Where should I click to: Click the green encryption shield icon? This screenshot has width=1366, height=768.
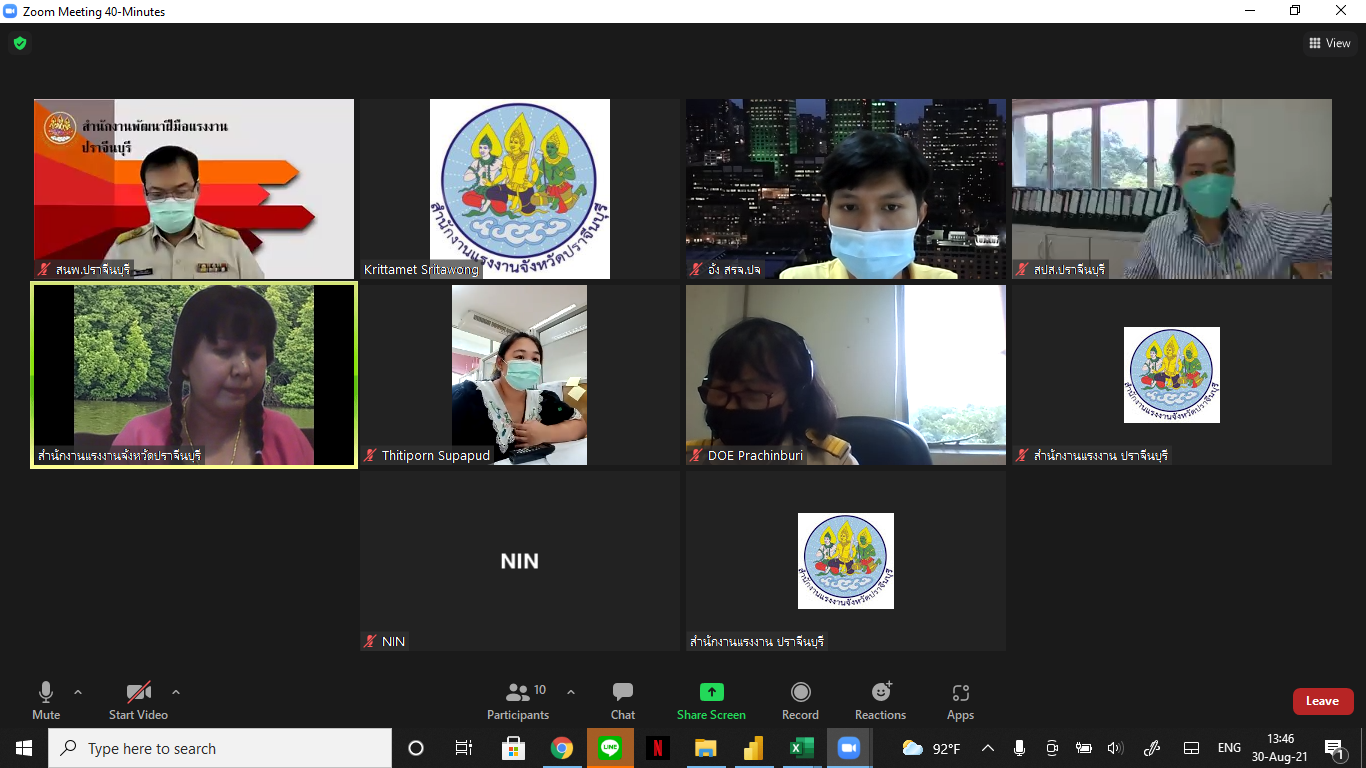[20, 43]
